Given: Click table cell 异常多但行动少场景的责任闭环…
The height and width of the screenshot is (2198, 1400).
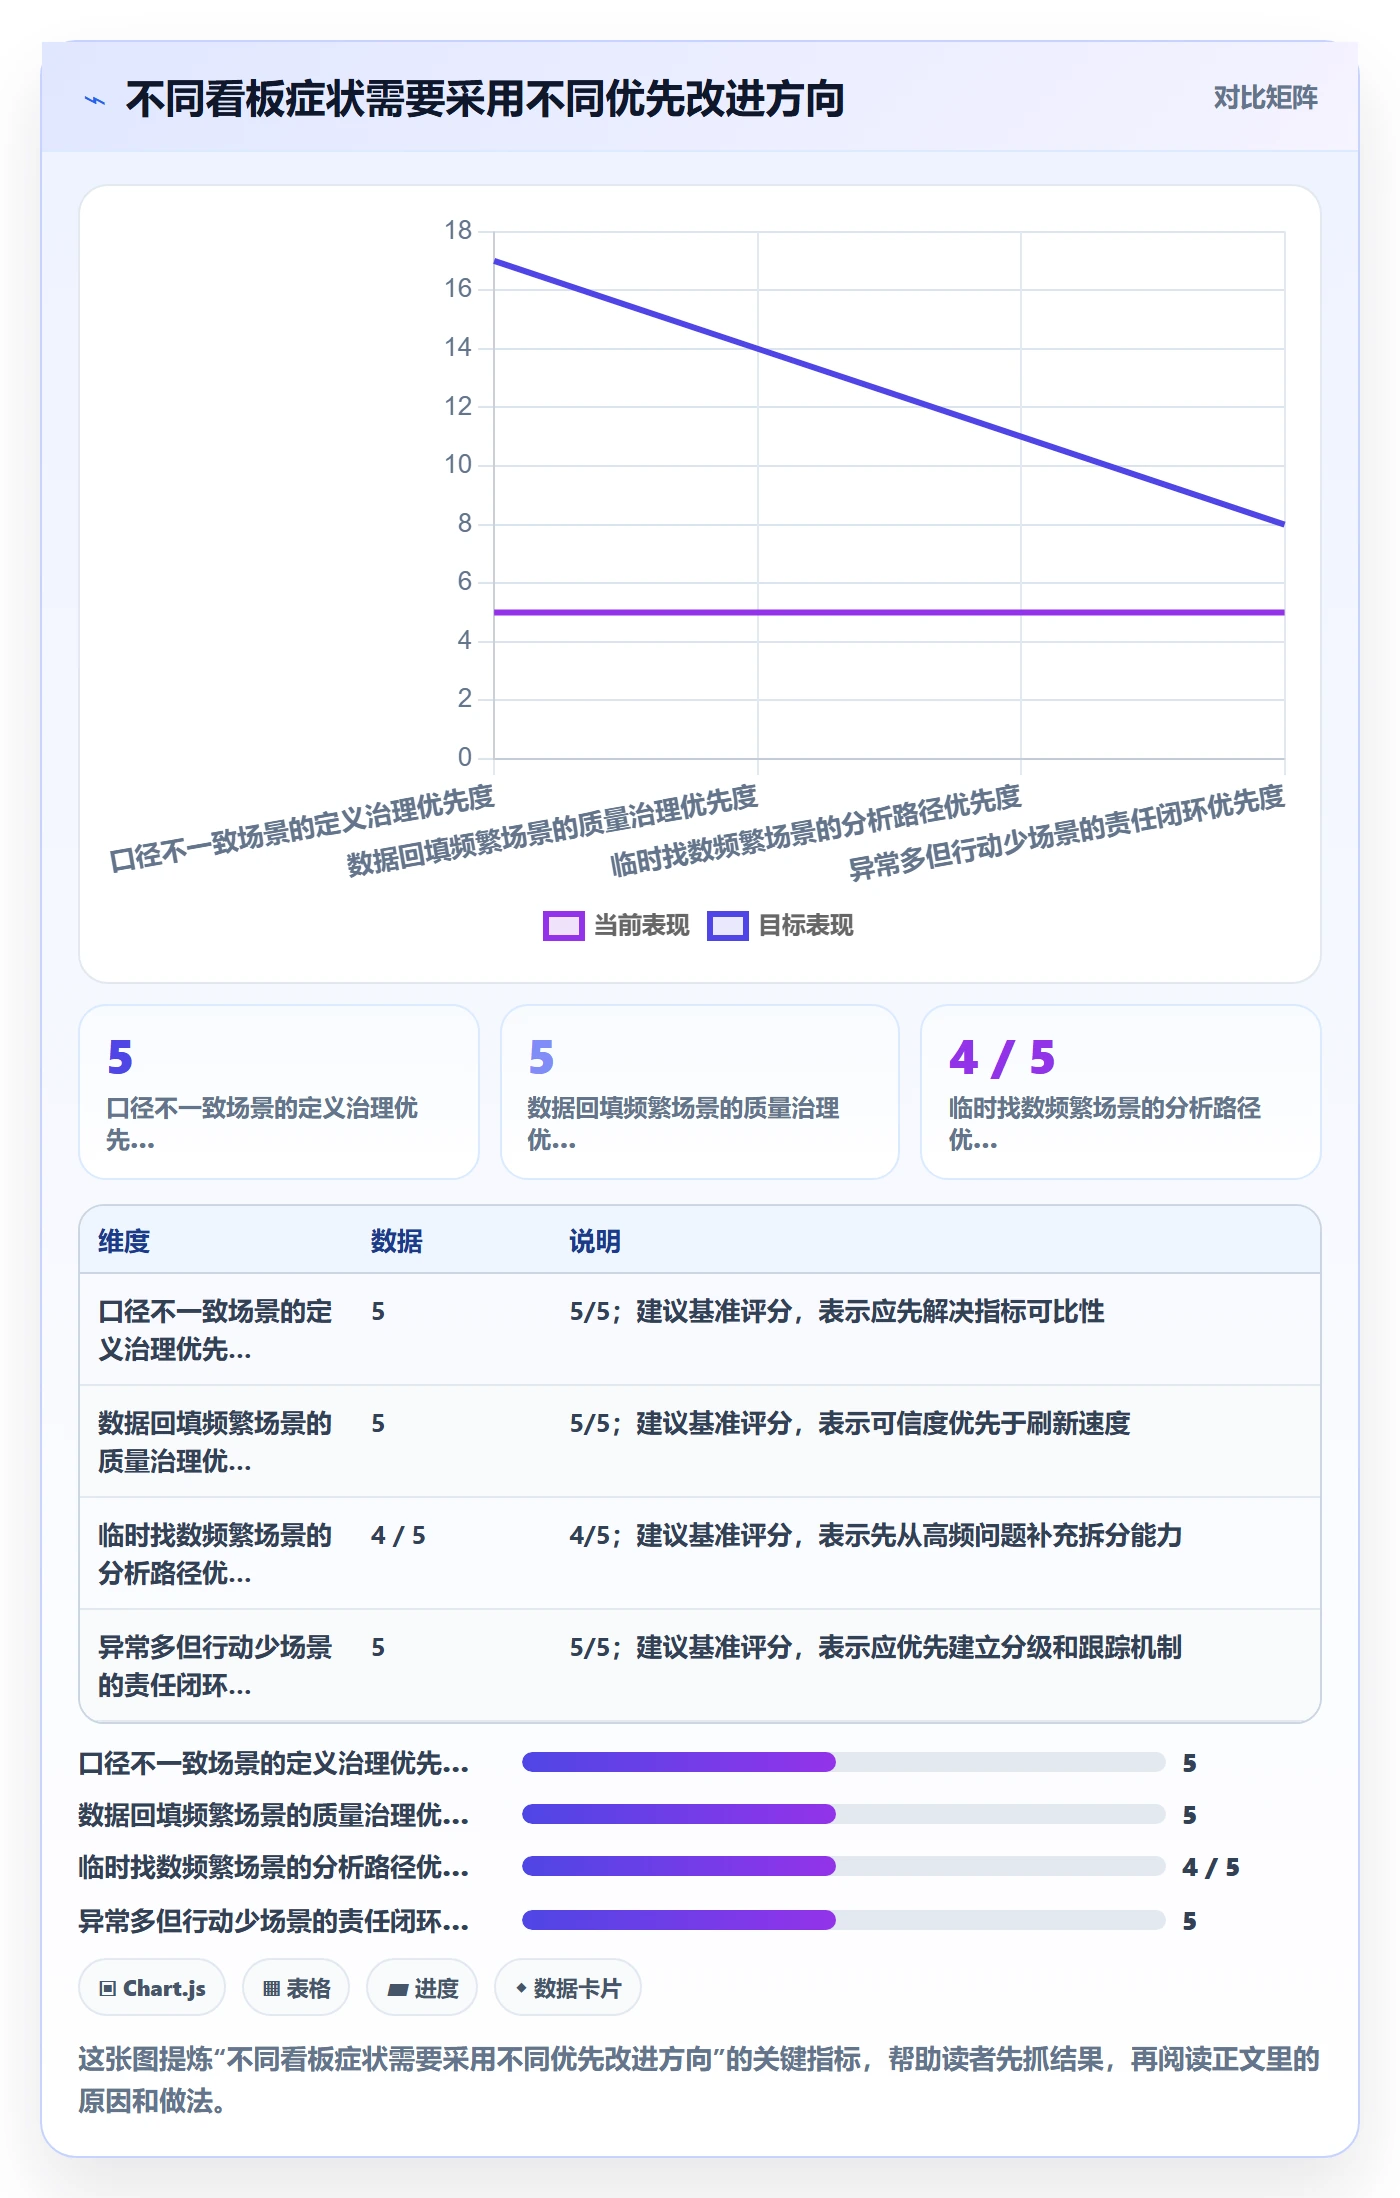Looking at the screenshot, I should tap(215, 1666).
